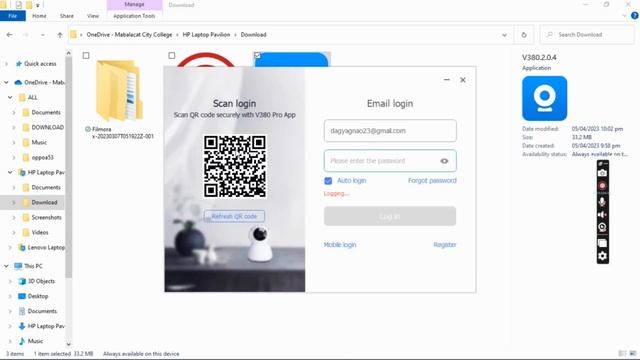Expand the oppoa53 folder node
The width and height of the screenshot is (640, 360).
(13, 158)
